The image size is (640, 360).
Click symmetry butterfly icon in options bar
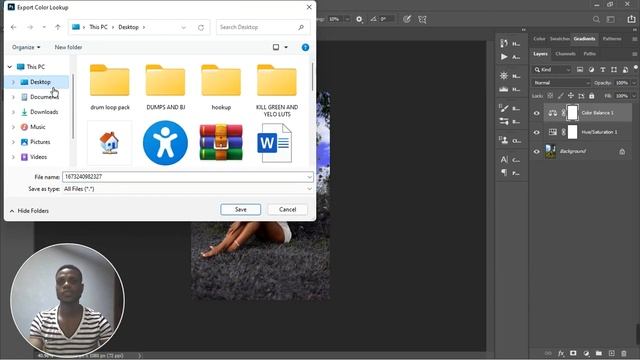tap(422, 19)
